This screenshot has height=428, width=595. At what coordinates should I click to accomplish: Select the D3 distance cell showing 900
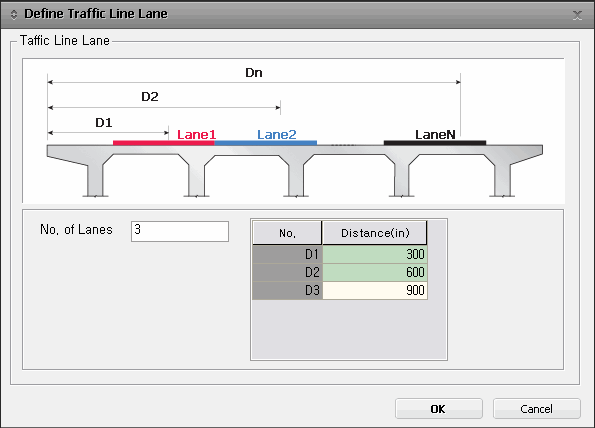click(375, 290)
